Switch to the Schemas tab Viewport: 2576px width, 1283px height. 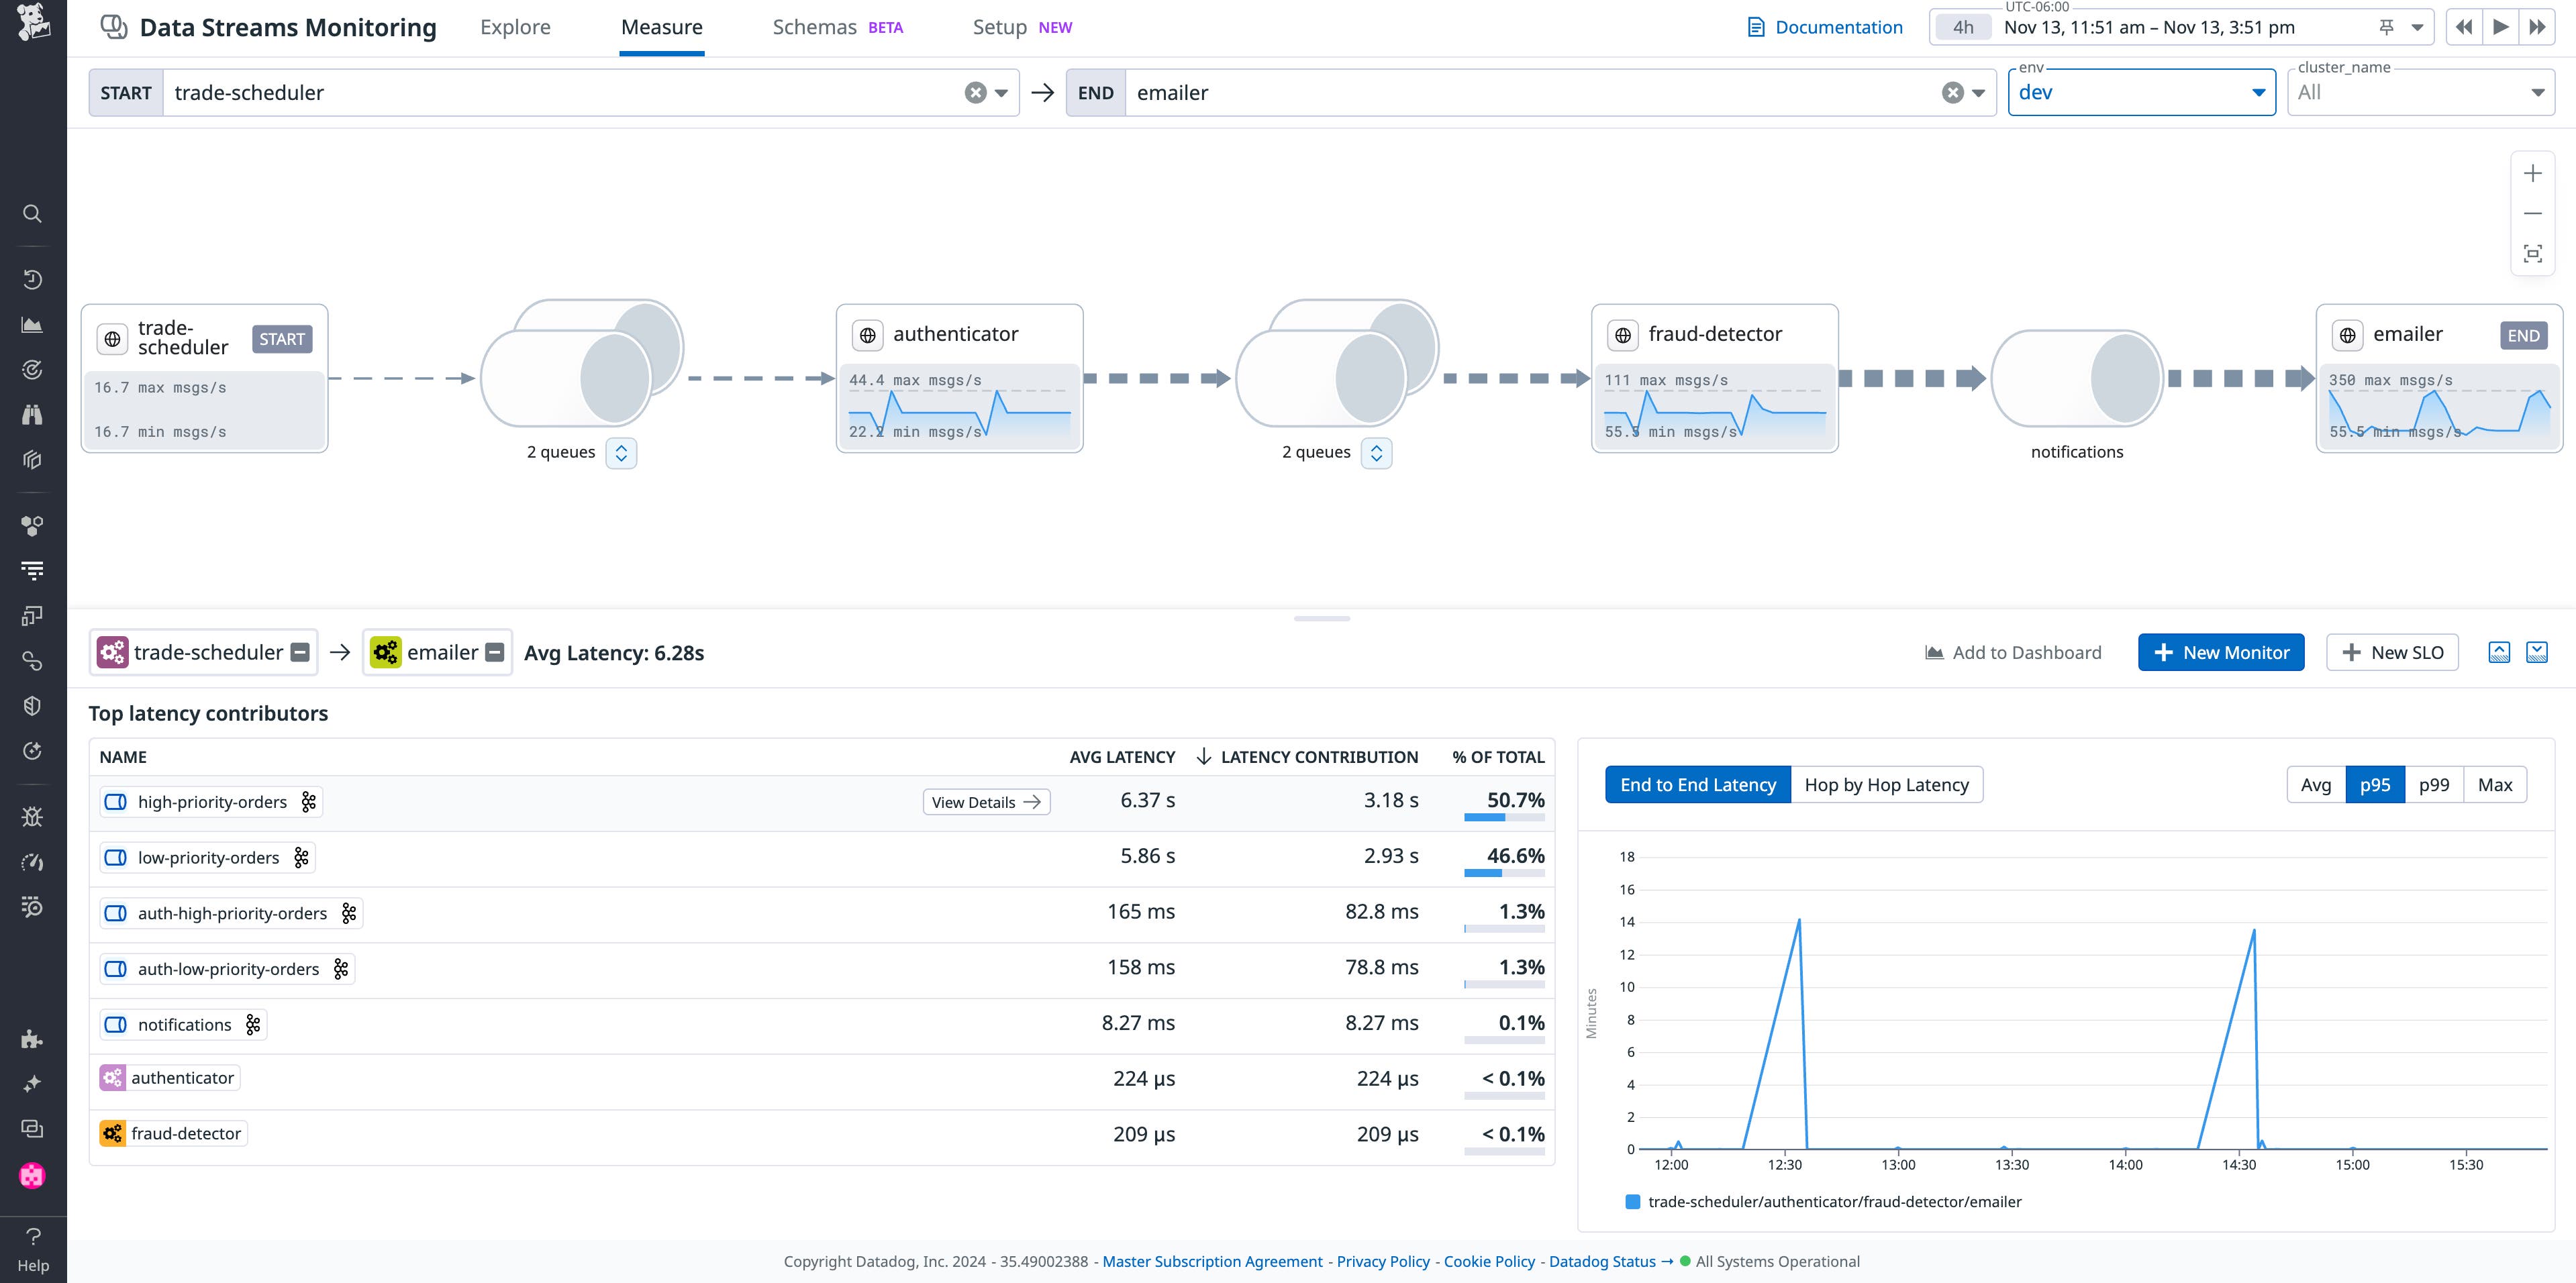pyautogui.click(x=814, y=27)
